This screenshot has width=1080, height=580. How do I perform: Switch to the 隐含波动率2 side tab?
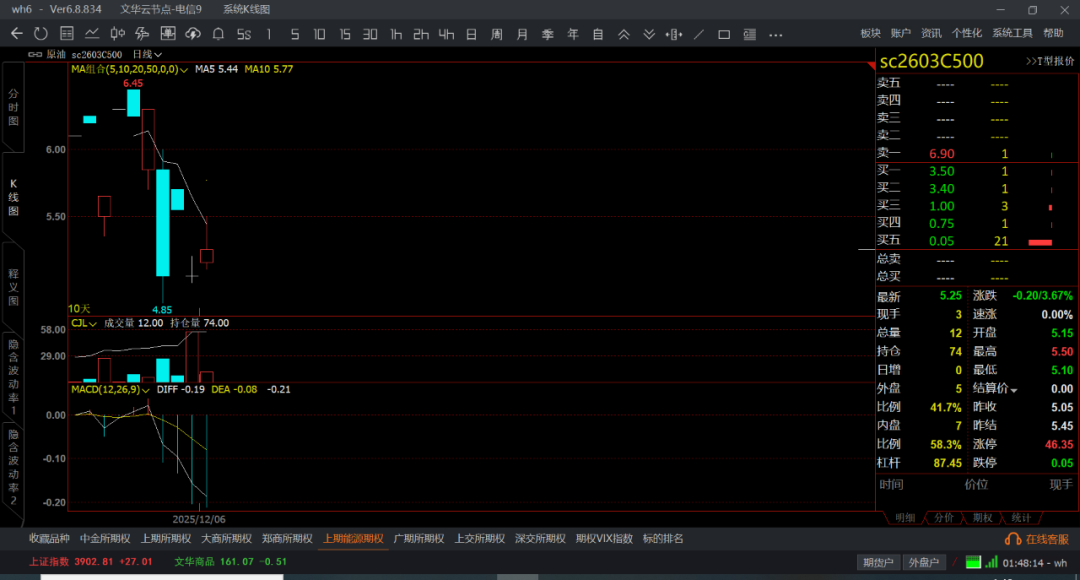tap(13, 466)
